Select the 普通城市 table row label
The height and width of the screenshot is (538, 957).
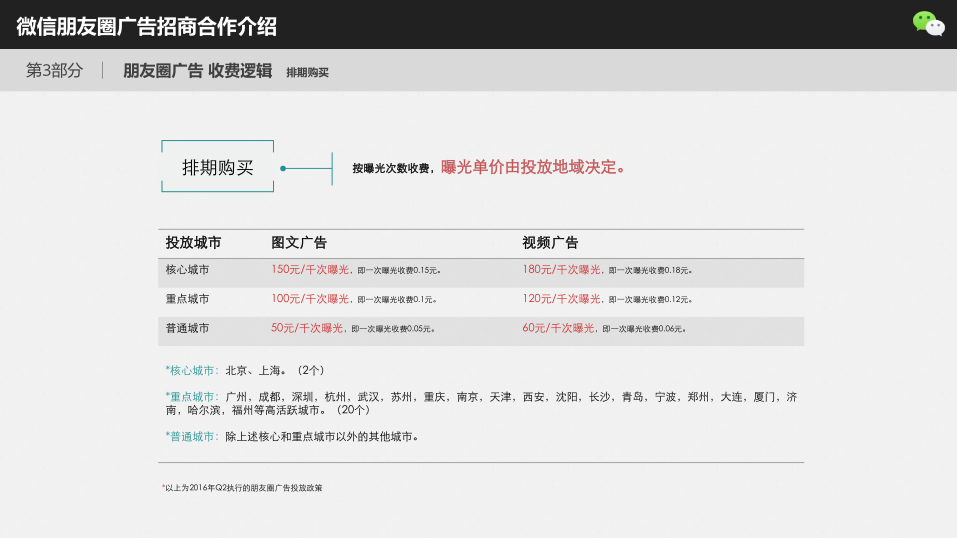click(187, 328)
